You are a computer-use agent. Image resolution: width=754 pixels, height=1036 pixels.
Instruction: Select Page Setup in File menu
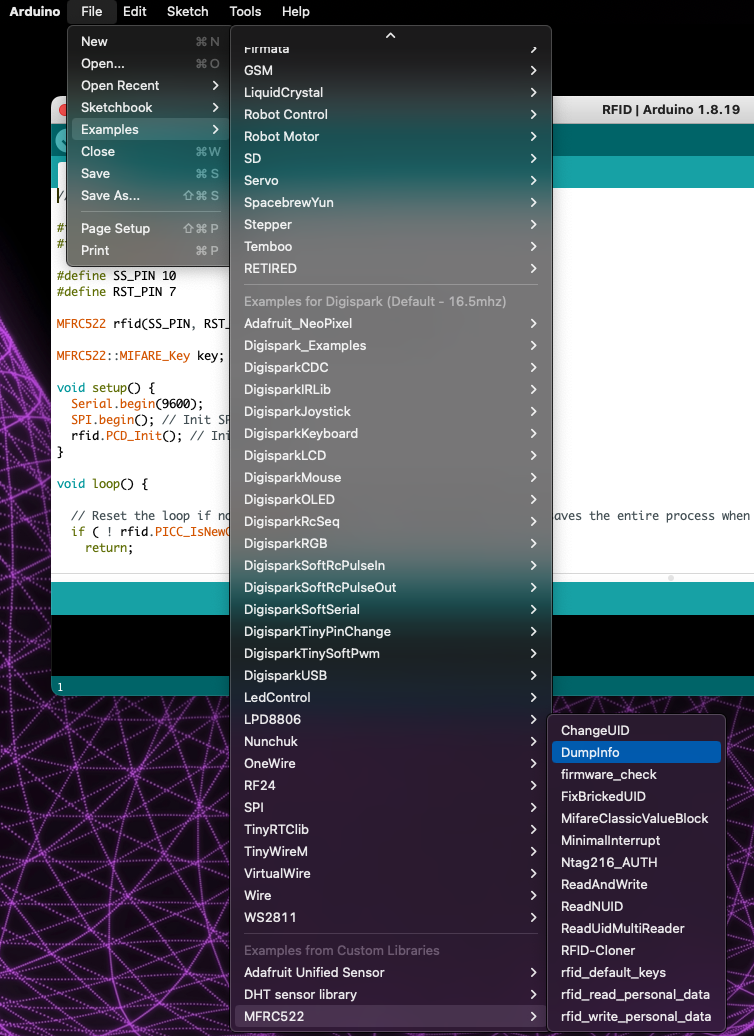click(149, 228)
